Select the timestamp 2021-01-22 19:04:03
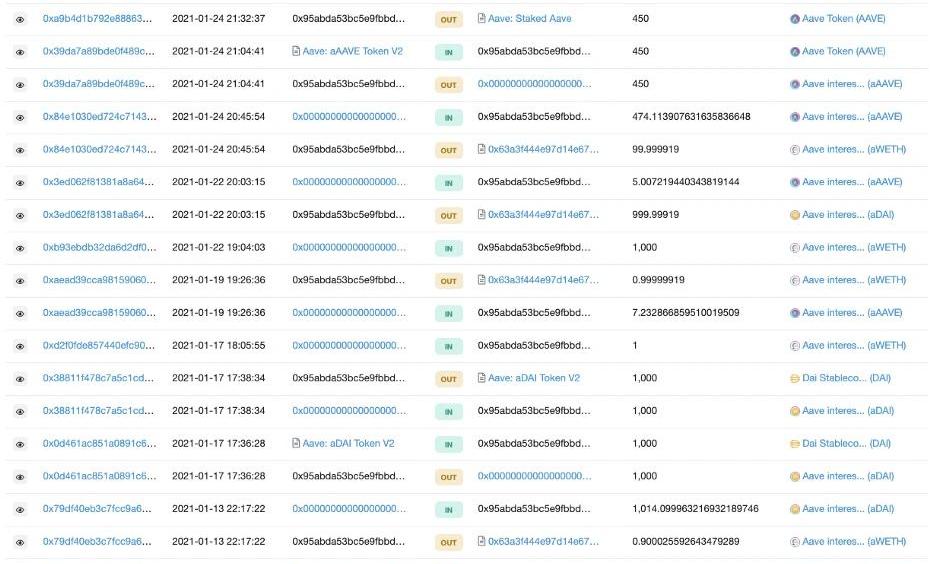 (x=218, y=247)
